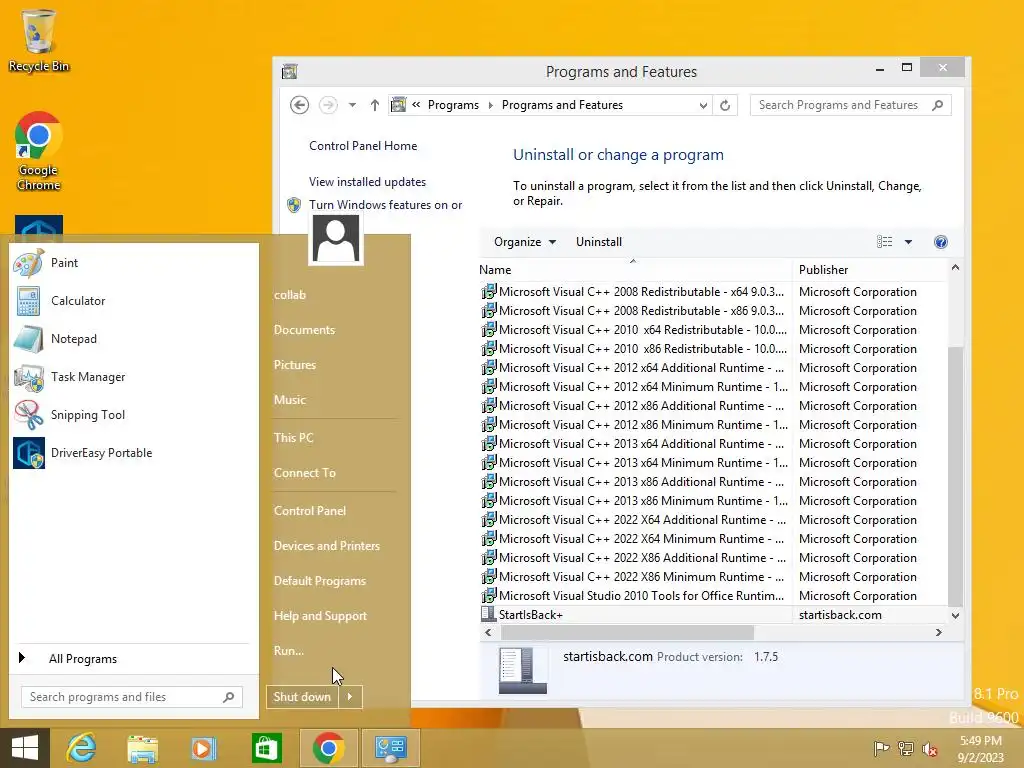Click Search Programs and Features box
This screenshot has width=1024, height=768.
click(850, 105)
